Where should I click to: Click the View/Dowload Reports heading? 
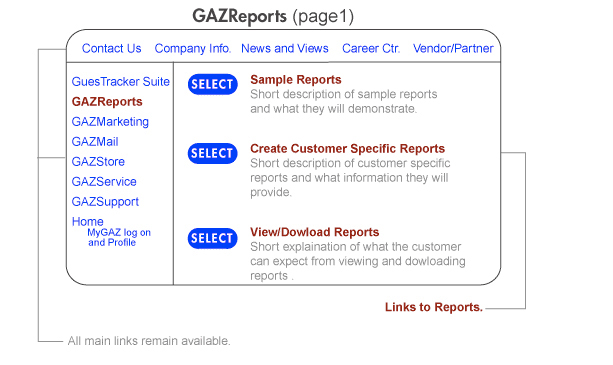click(315, 232)
